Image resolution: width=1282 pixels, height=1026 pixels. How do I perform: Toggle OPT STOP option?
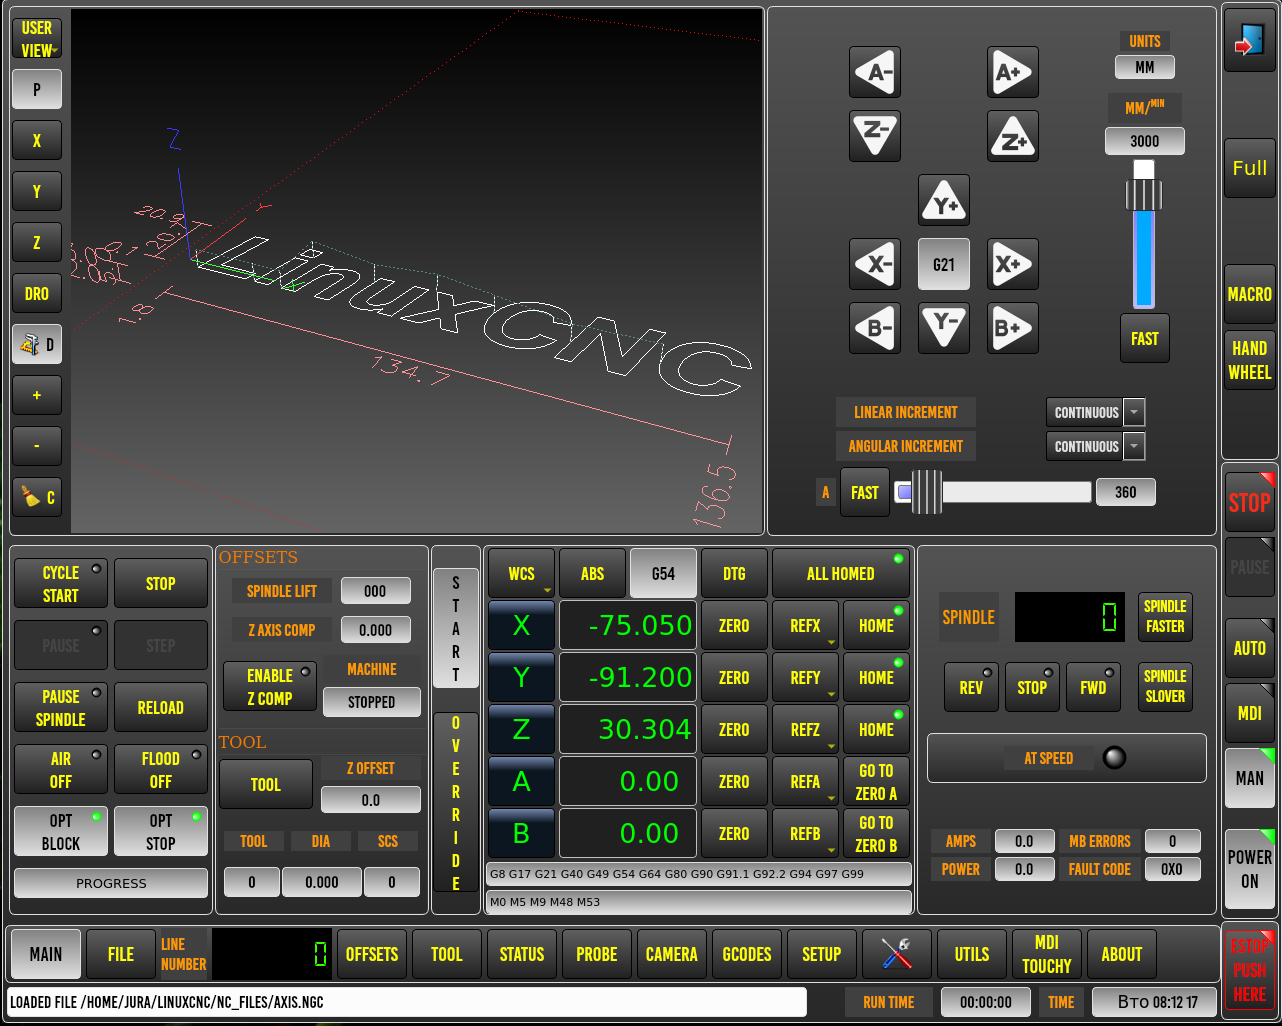(x=161, y=831)
